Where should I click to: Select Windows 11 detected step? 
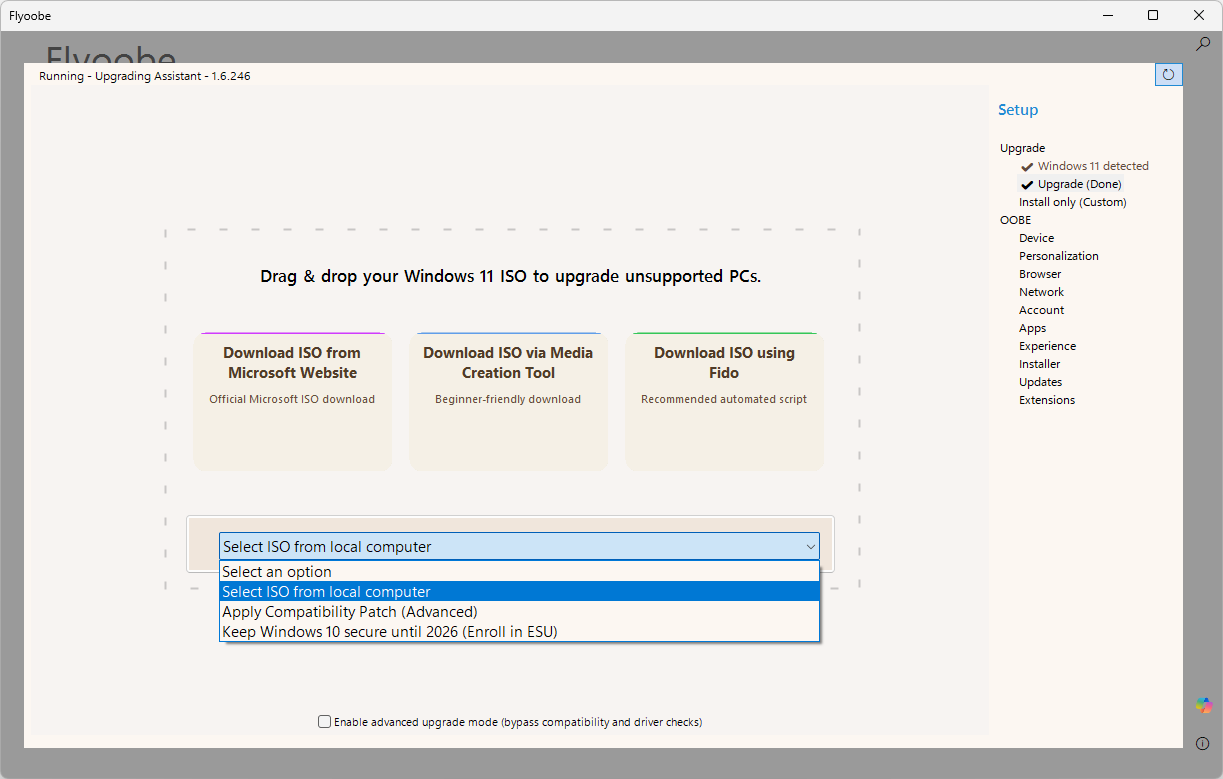tap(1093, 166)
